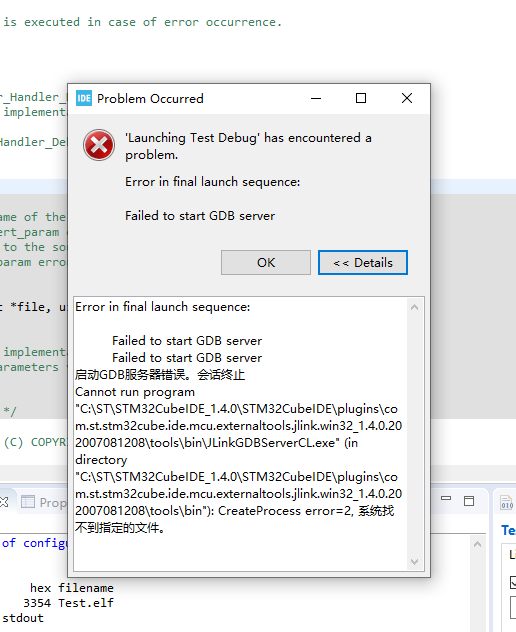Click the details pane scroll-down arrow

pyautogui.click(x=414, y=561)
